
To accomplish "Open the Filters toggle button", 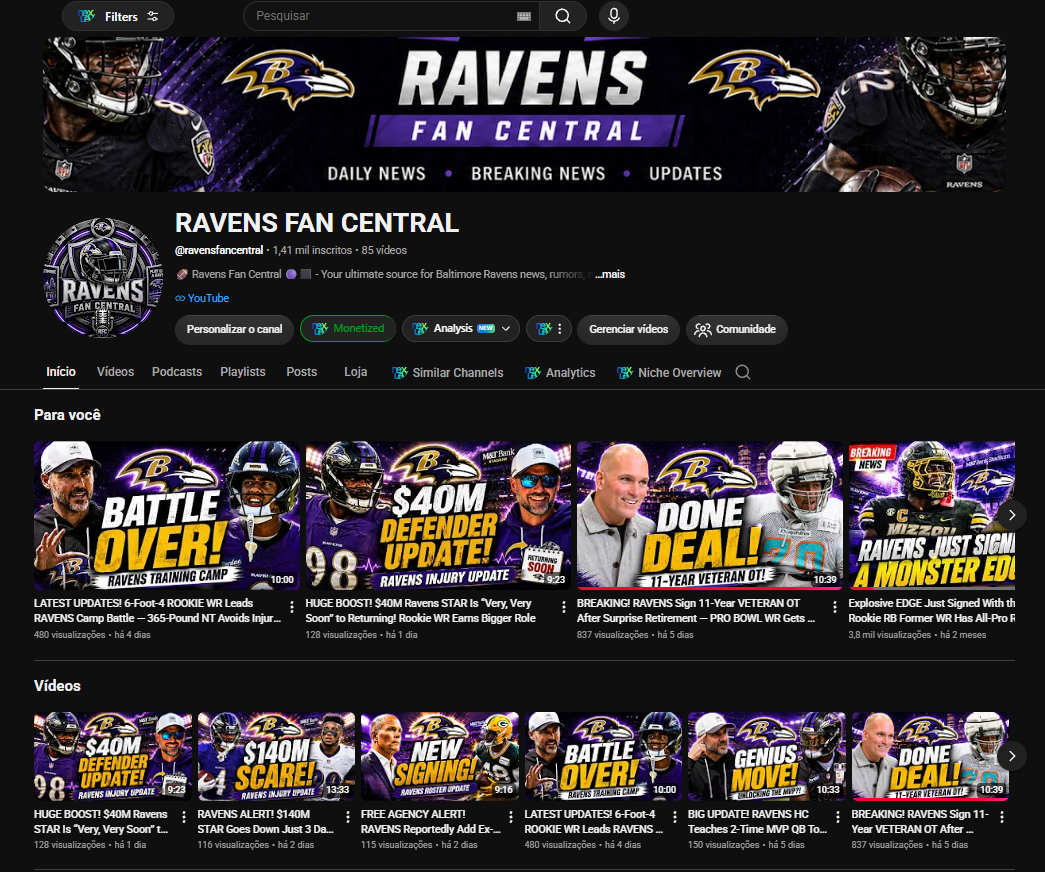I will click(118, 16).
